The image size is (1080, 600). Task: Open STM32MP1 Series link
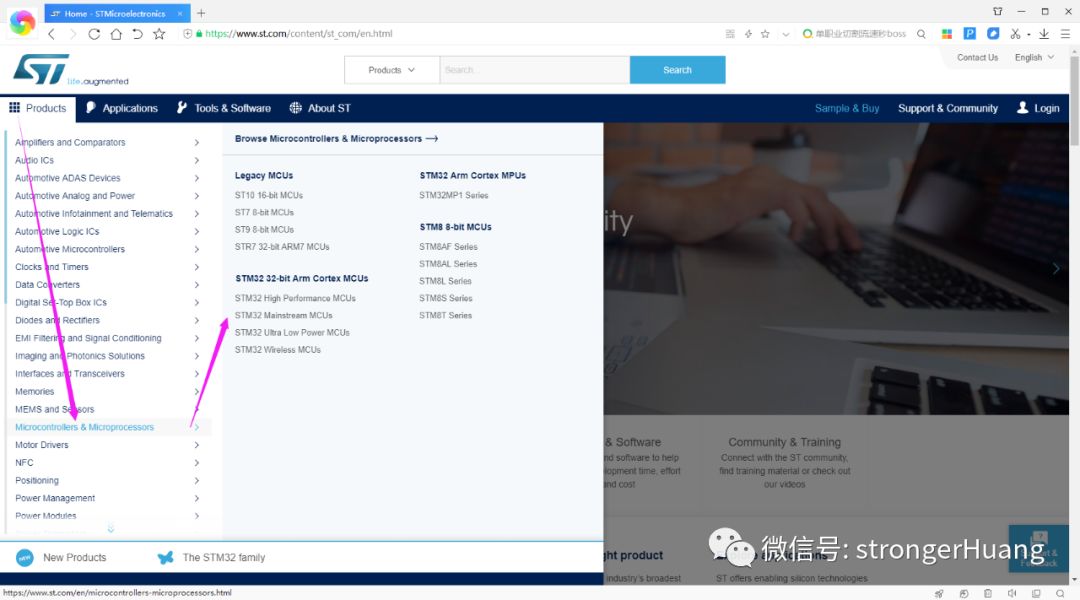point(454,196)
